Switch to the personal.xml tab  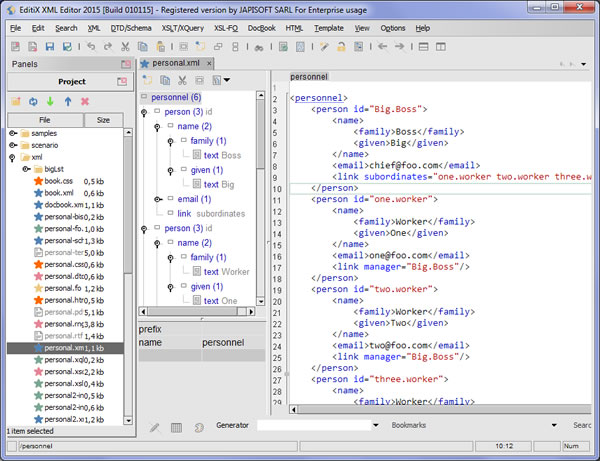coord(176,63)
